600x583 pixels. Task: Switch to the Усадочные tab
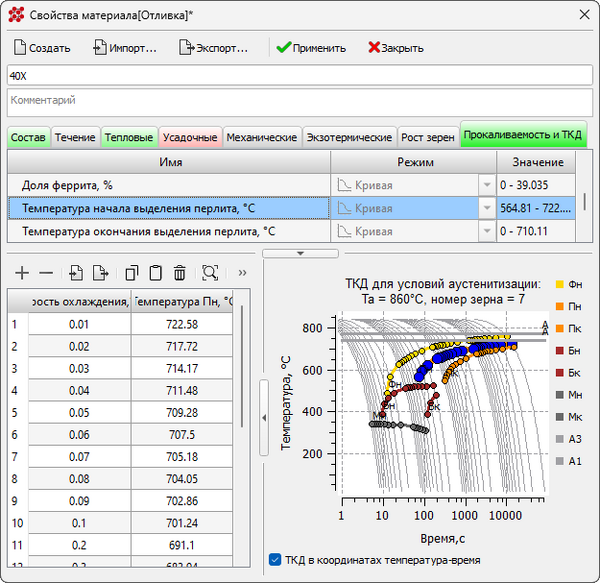coord(190,137)
